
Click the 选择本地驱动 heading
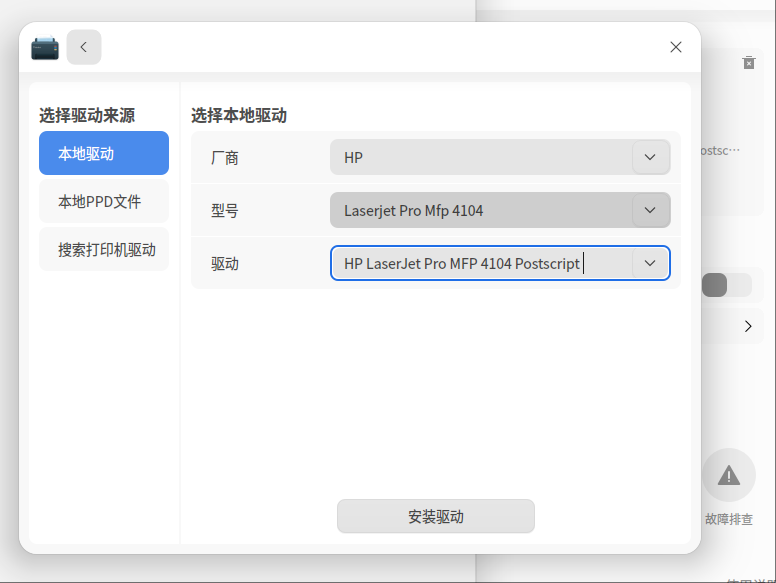click(239, 115)
